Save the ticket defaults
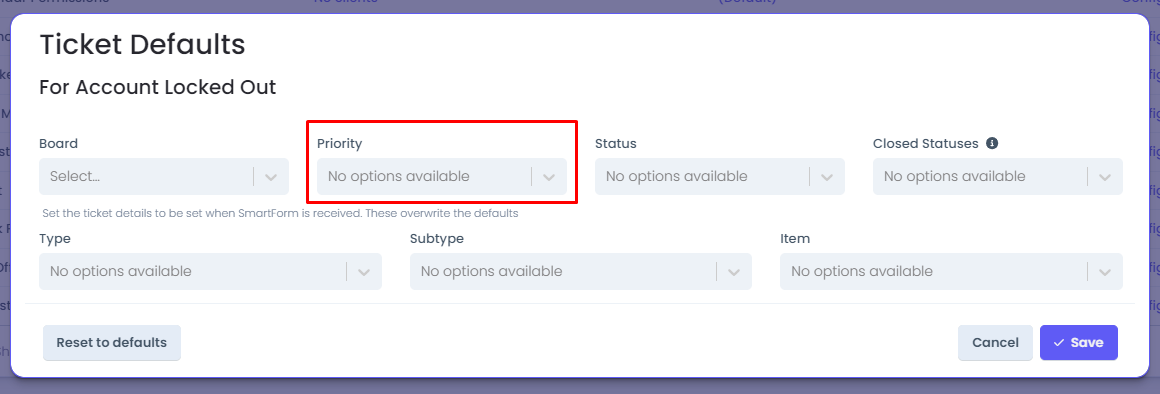The image size is (1160, 394). (1079, 342)
